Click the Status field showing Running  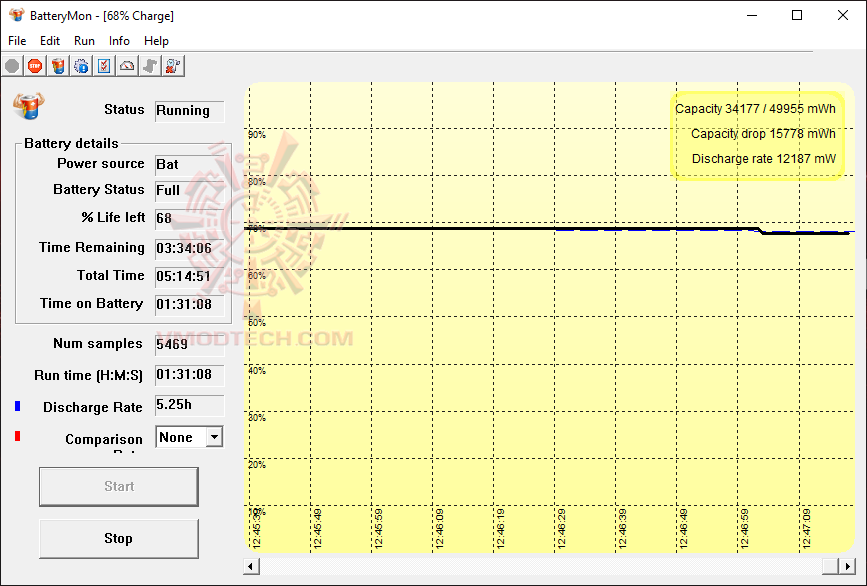190,111
